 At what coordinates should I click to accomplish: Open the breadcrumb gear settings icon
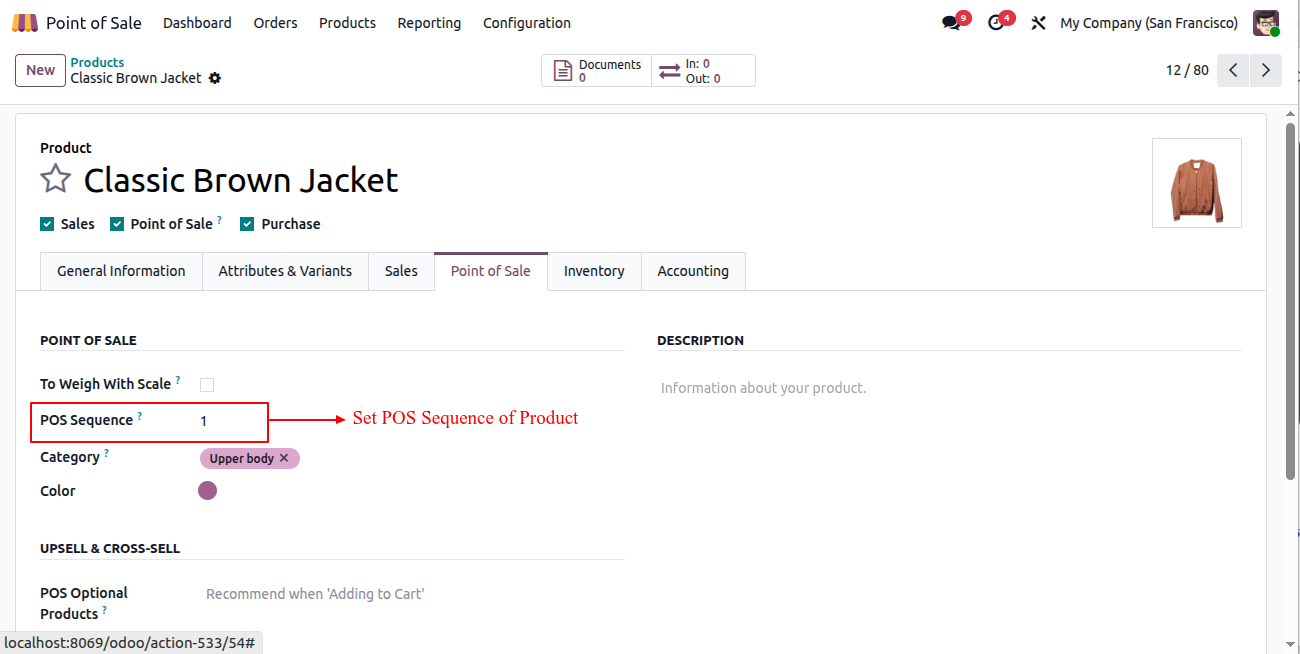click(x=214, y=78)
